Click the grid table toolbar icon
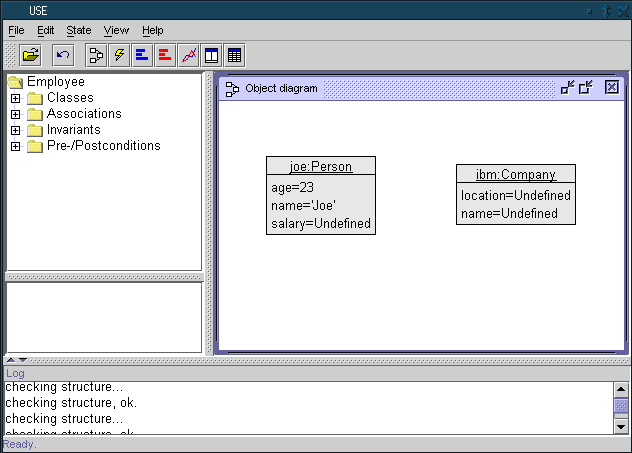 (x=234, y=54)
